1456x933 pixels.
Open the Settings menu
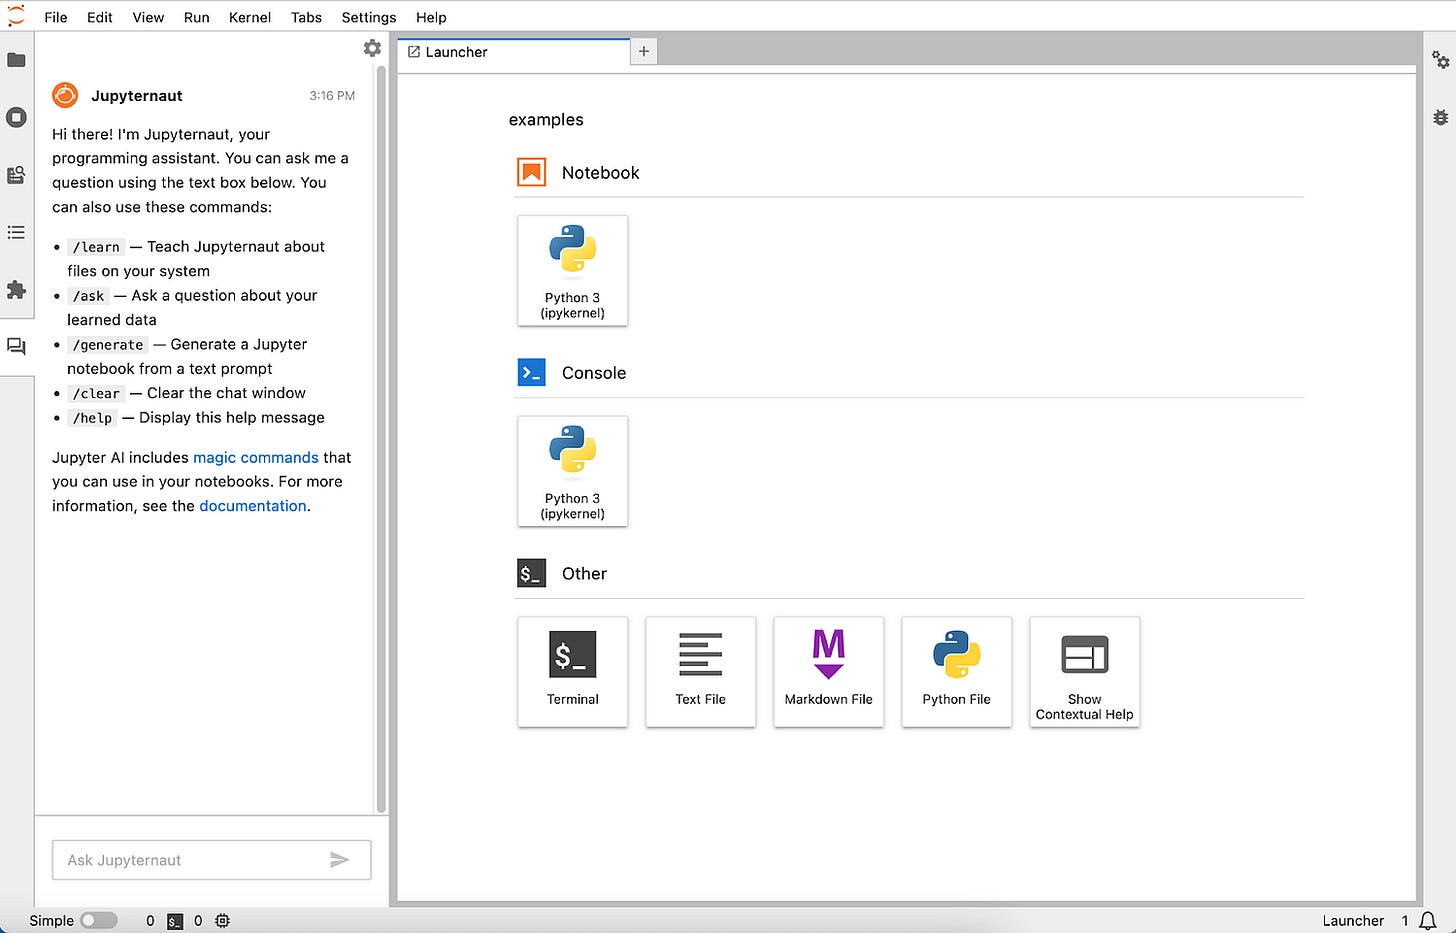(x=368, y=17)
